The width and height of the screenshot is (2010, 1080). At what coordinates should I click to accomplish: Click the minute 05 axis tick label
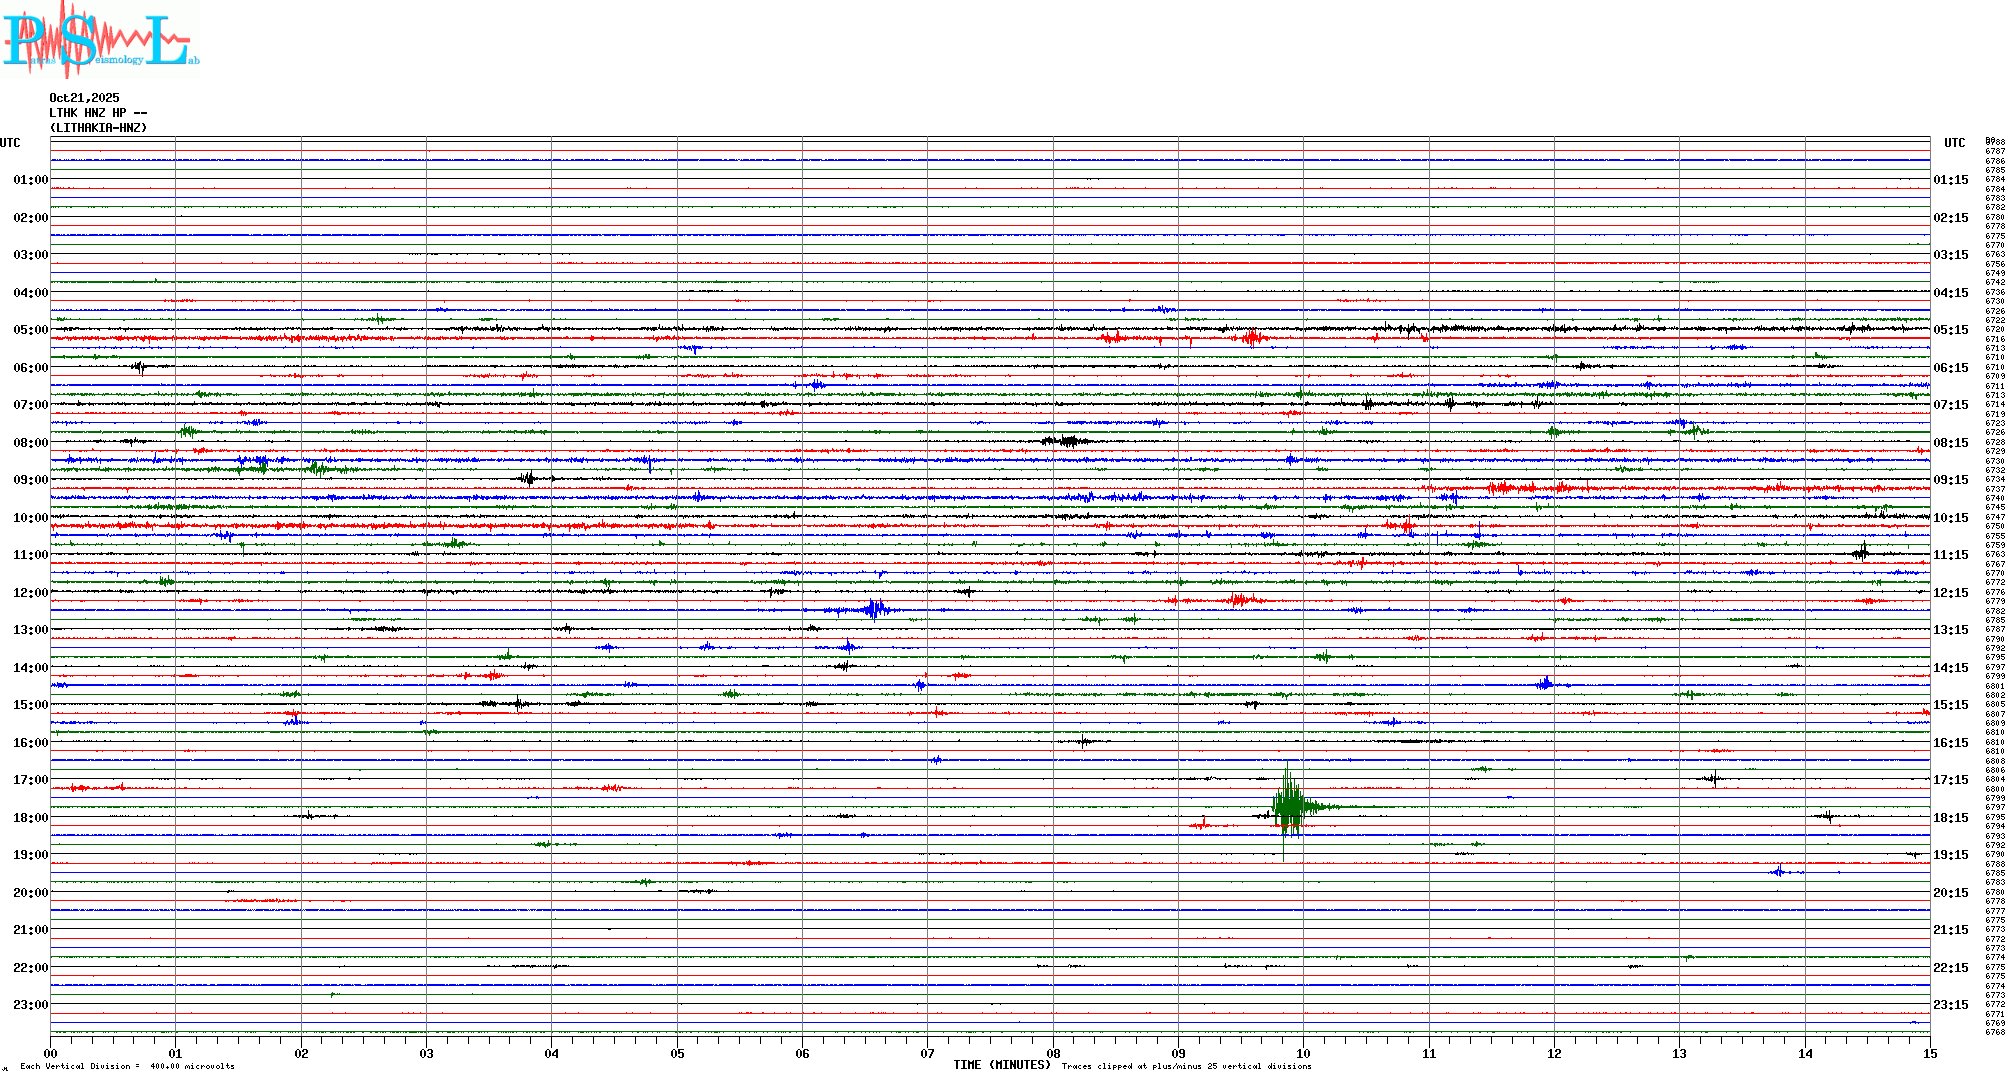(x=677, y=1053)
